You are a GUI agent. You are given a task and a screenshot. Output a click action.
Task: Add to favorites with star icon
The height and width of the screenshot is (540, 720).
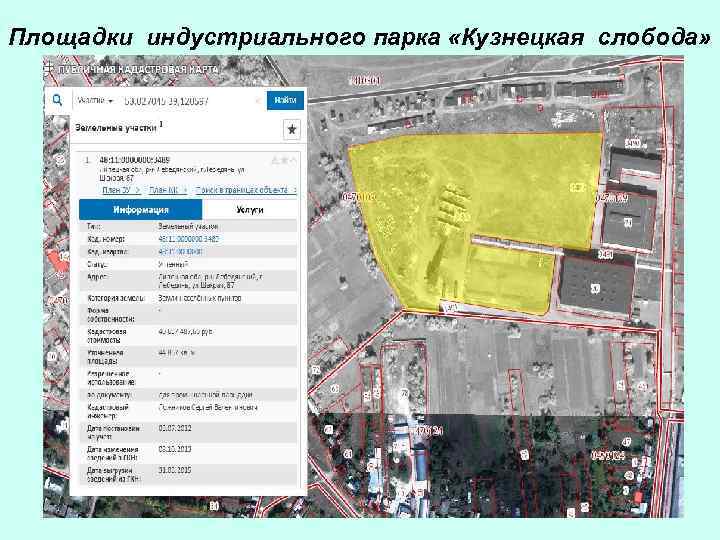point(292,130)
